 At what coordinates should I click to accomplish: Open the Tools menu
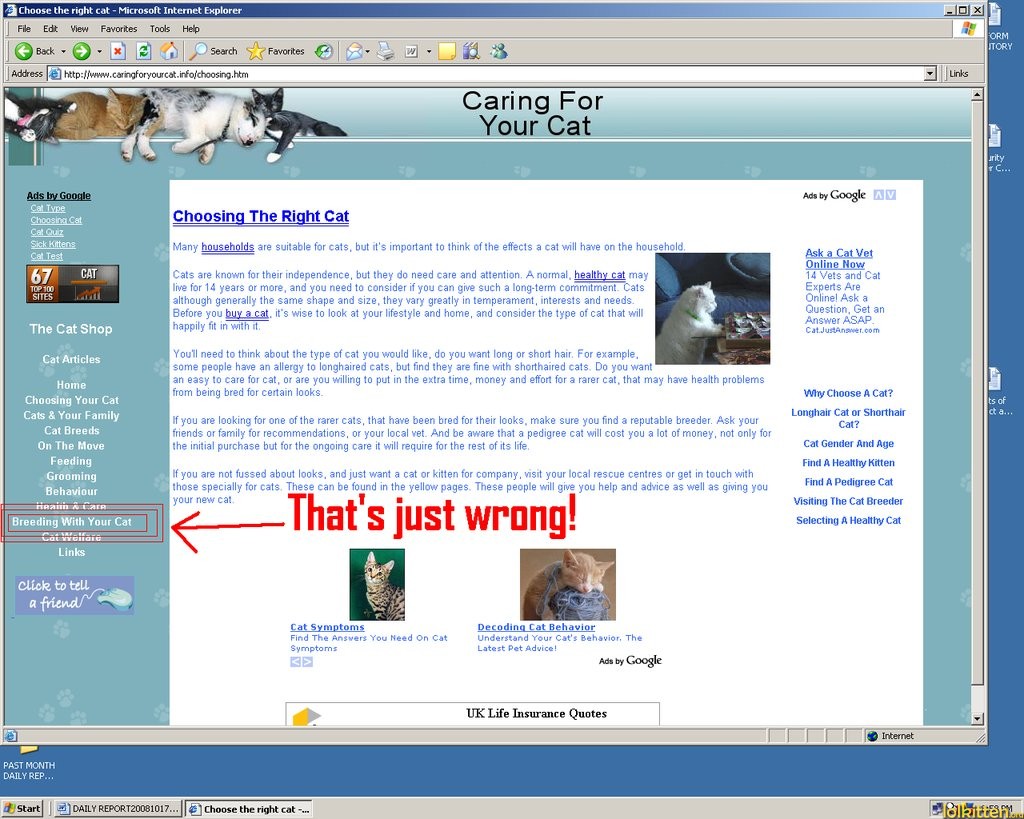point(160,29)
